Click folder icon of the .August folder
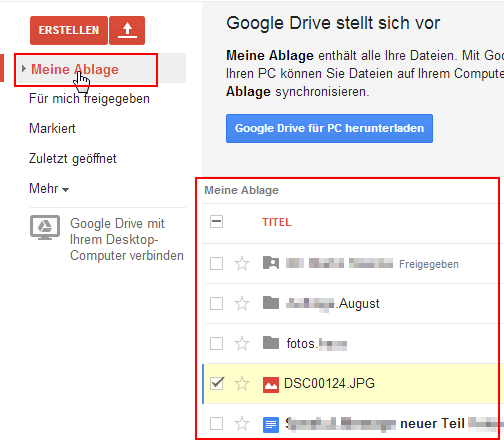 271,303
